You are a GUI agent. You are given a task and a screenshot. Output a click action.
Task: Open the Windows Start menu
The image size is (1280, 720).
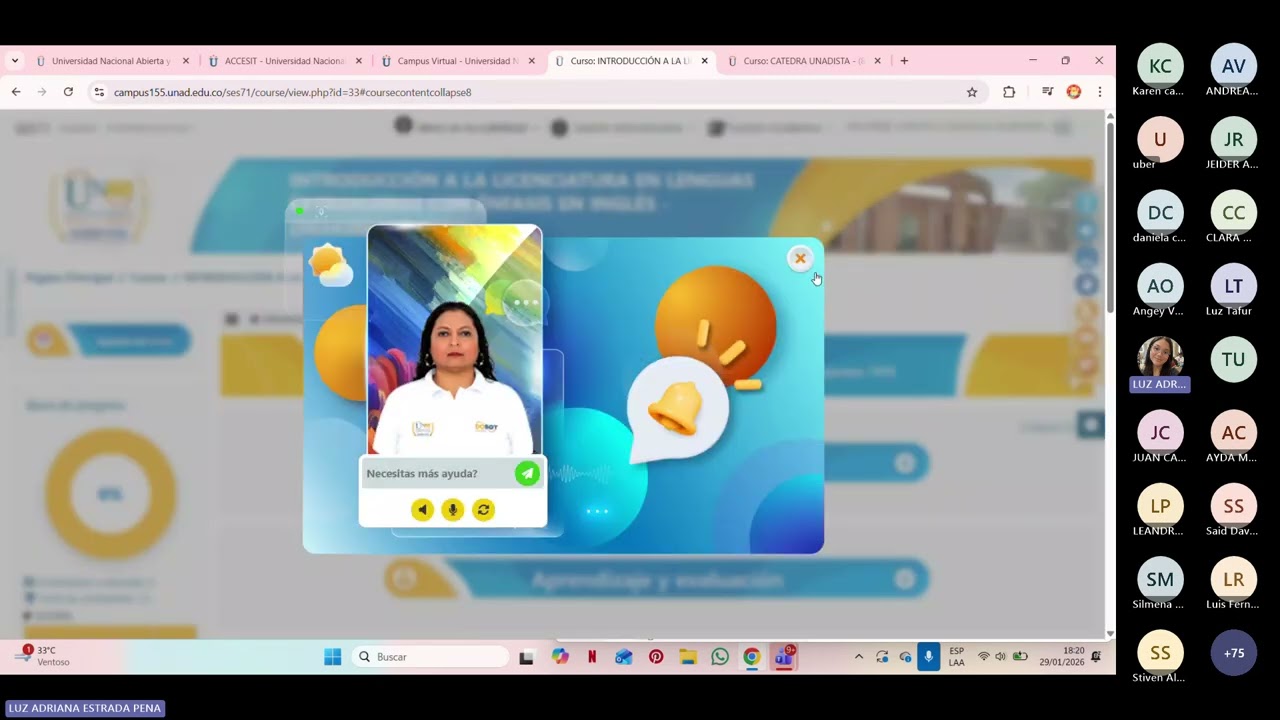click(x=333, y=657)
